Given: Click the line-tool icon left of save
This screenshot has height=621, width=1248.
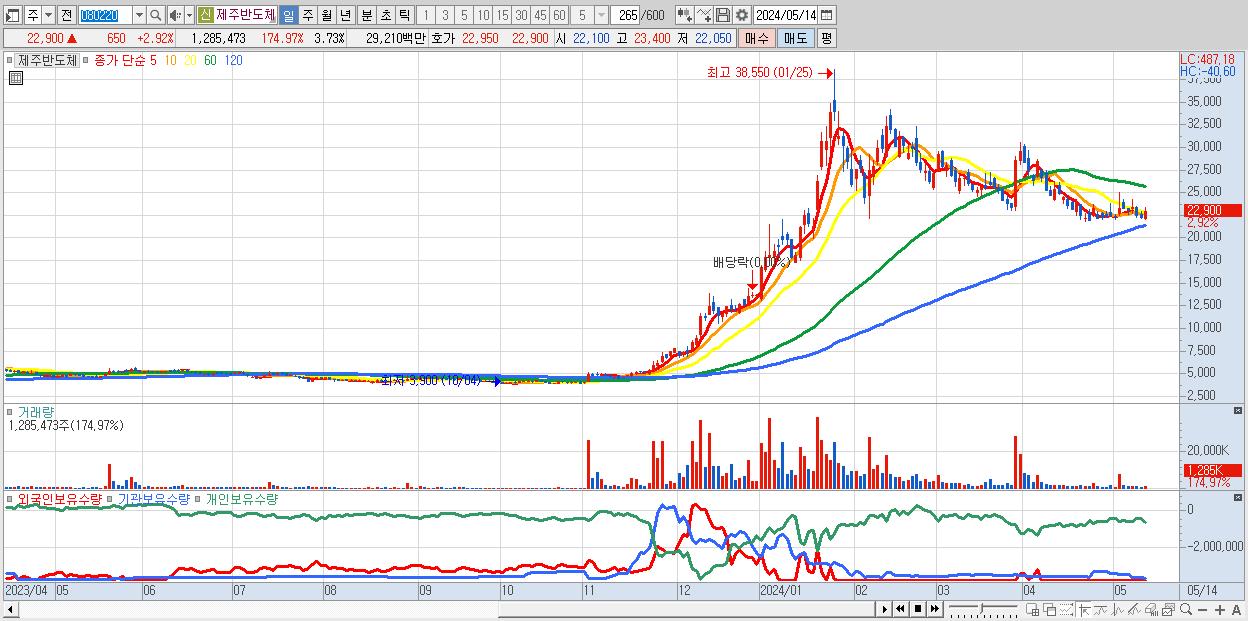Looking at the screenshot, I should (x=704, y=16).
